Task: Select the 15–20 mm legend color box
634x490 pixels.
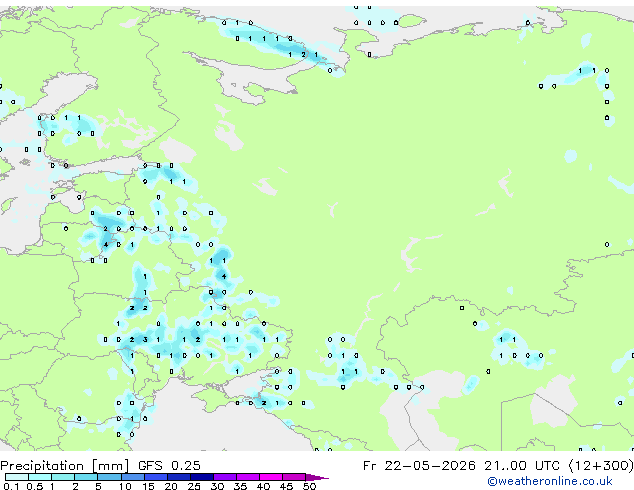Action: point(156,477)
